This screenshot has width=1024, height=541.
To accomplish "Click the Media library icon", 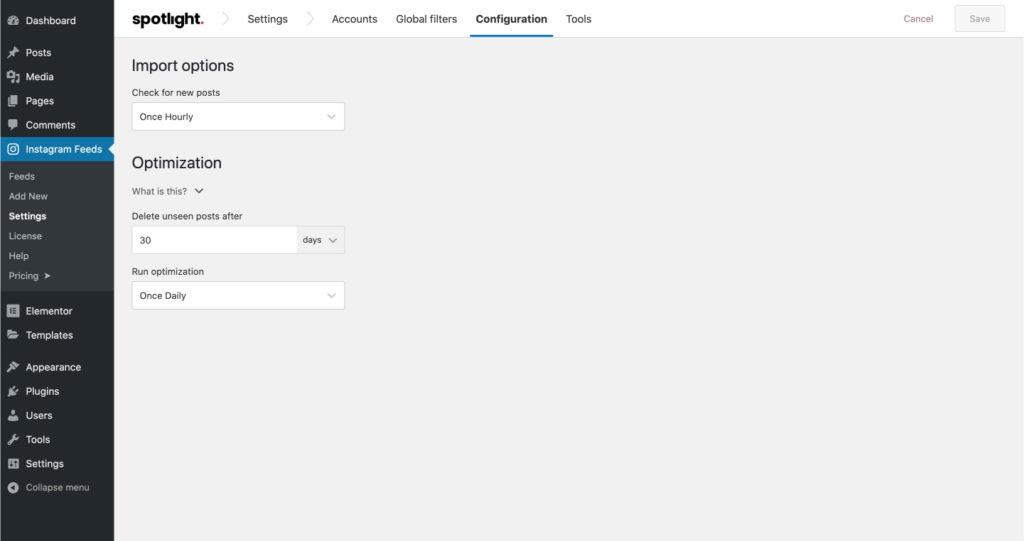I will [13, 76].
